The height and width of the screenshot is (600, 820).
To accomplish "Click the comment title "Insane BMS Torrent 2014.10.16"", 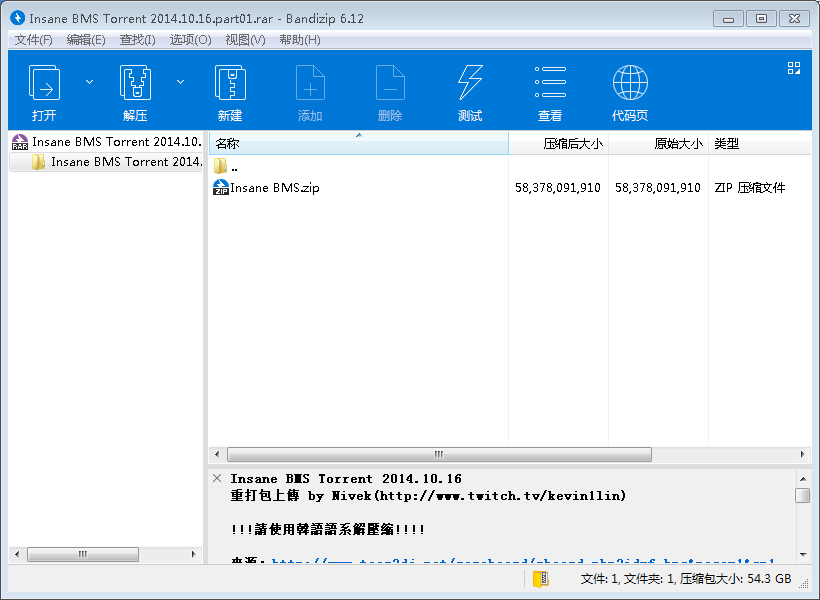I will click(x=346, y=479).
